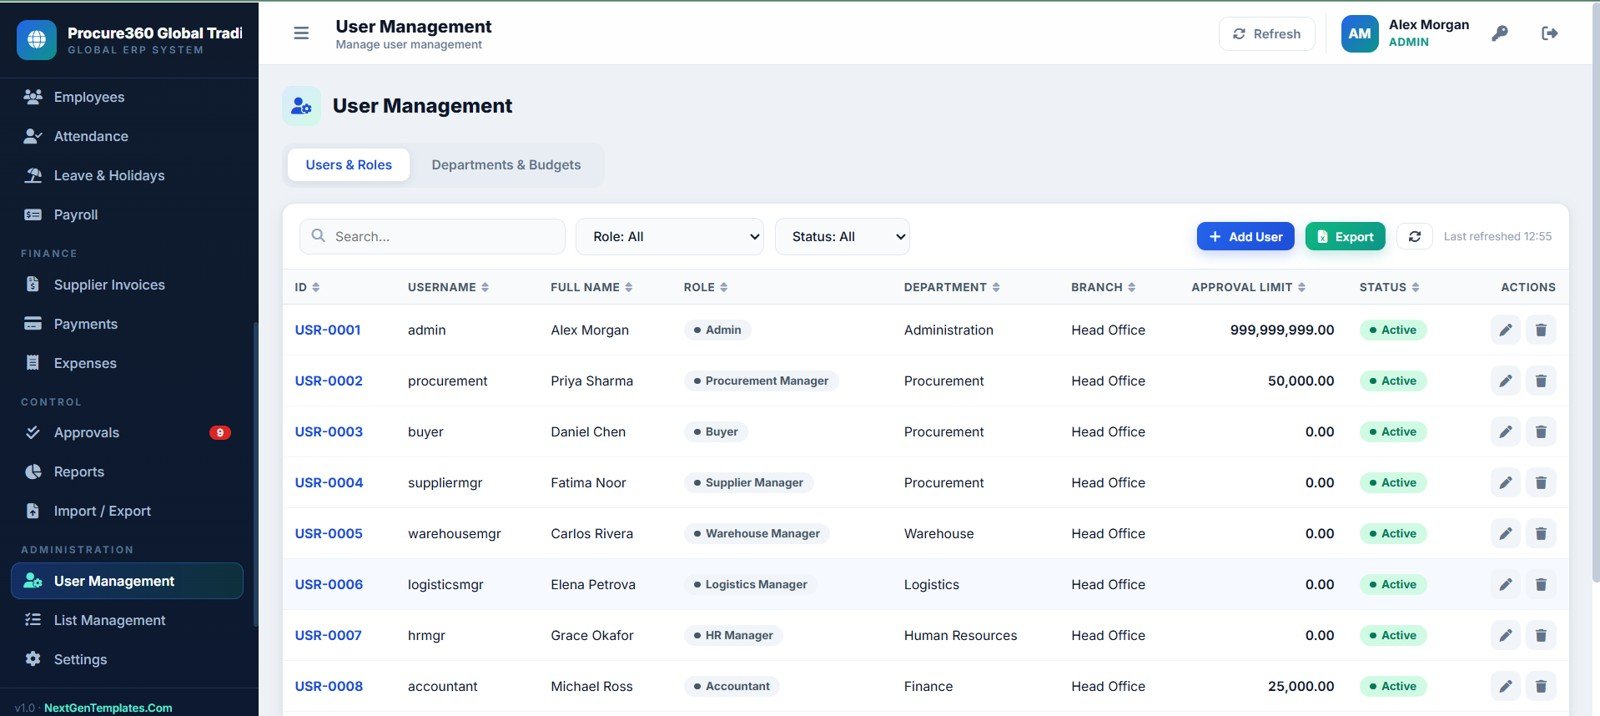Go to Expenses in the sidebar

coord(127,363)
